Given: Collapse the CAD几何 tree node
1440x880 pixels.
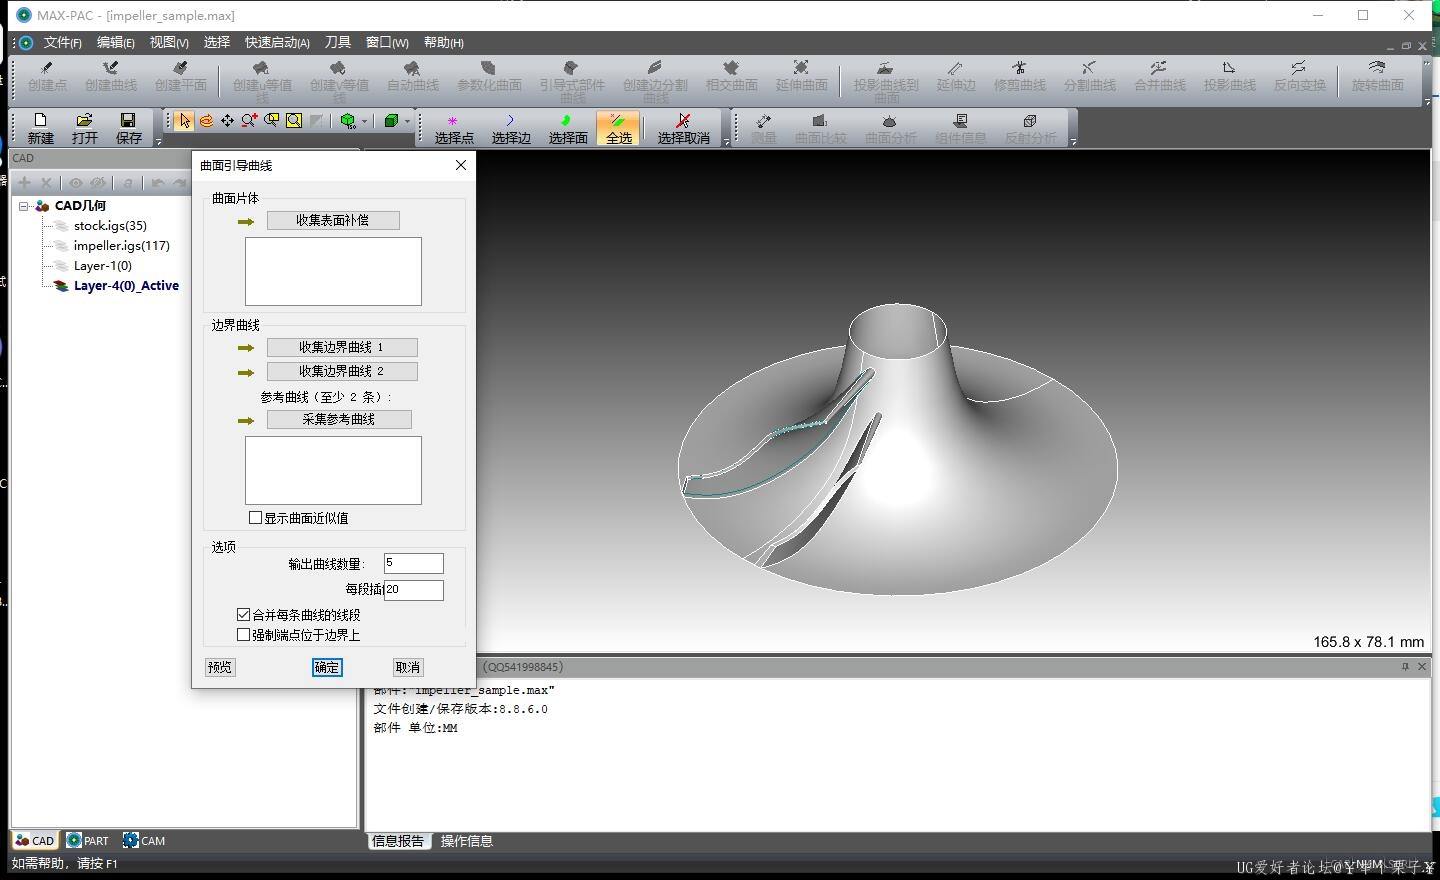Looking at the screenshot, I should [23, 206].
